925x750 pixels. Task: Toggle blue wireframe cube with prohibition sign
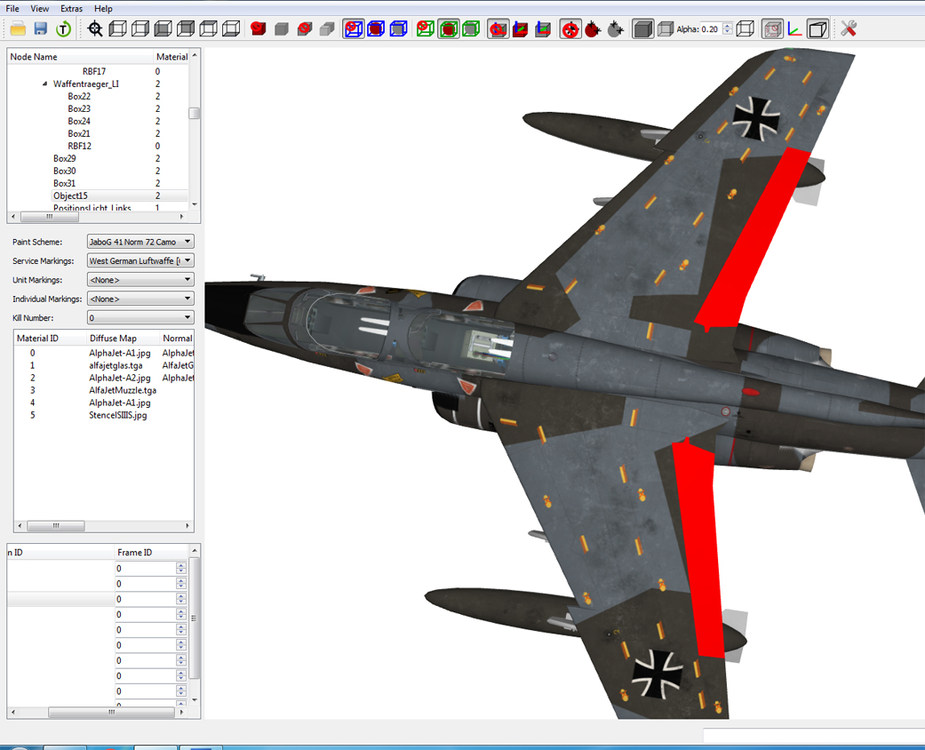353,28
